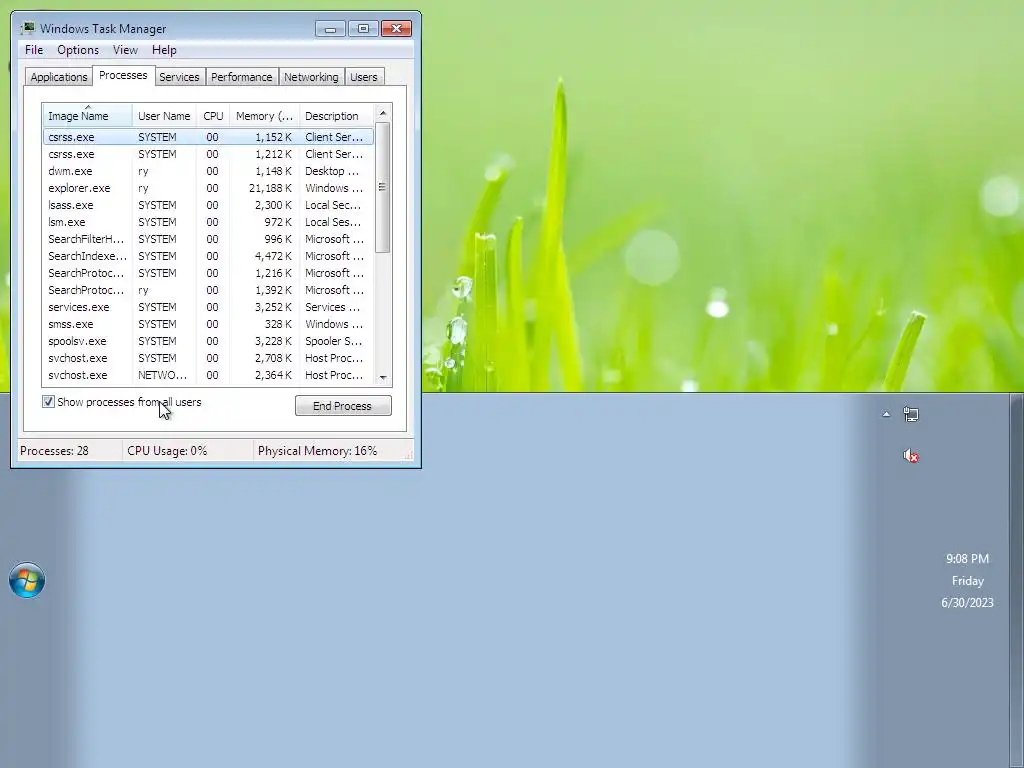Switch to the Performance tab

(x=242, y=77)
